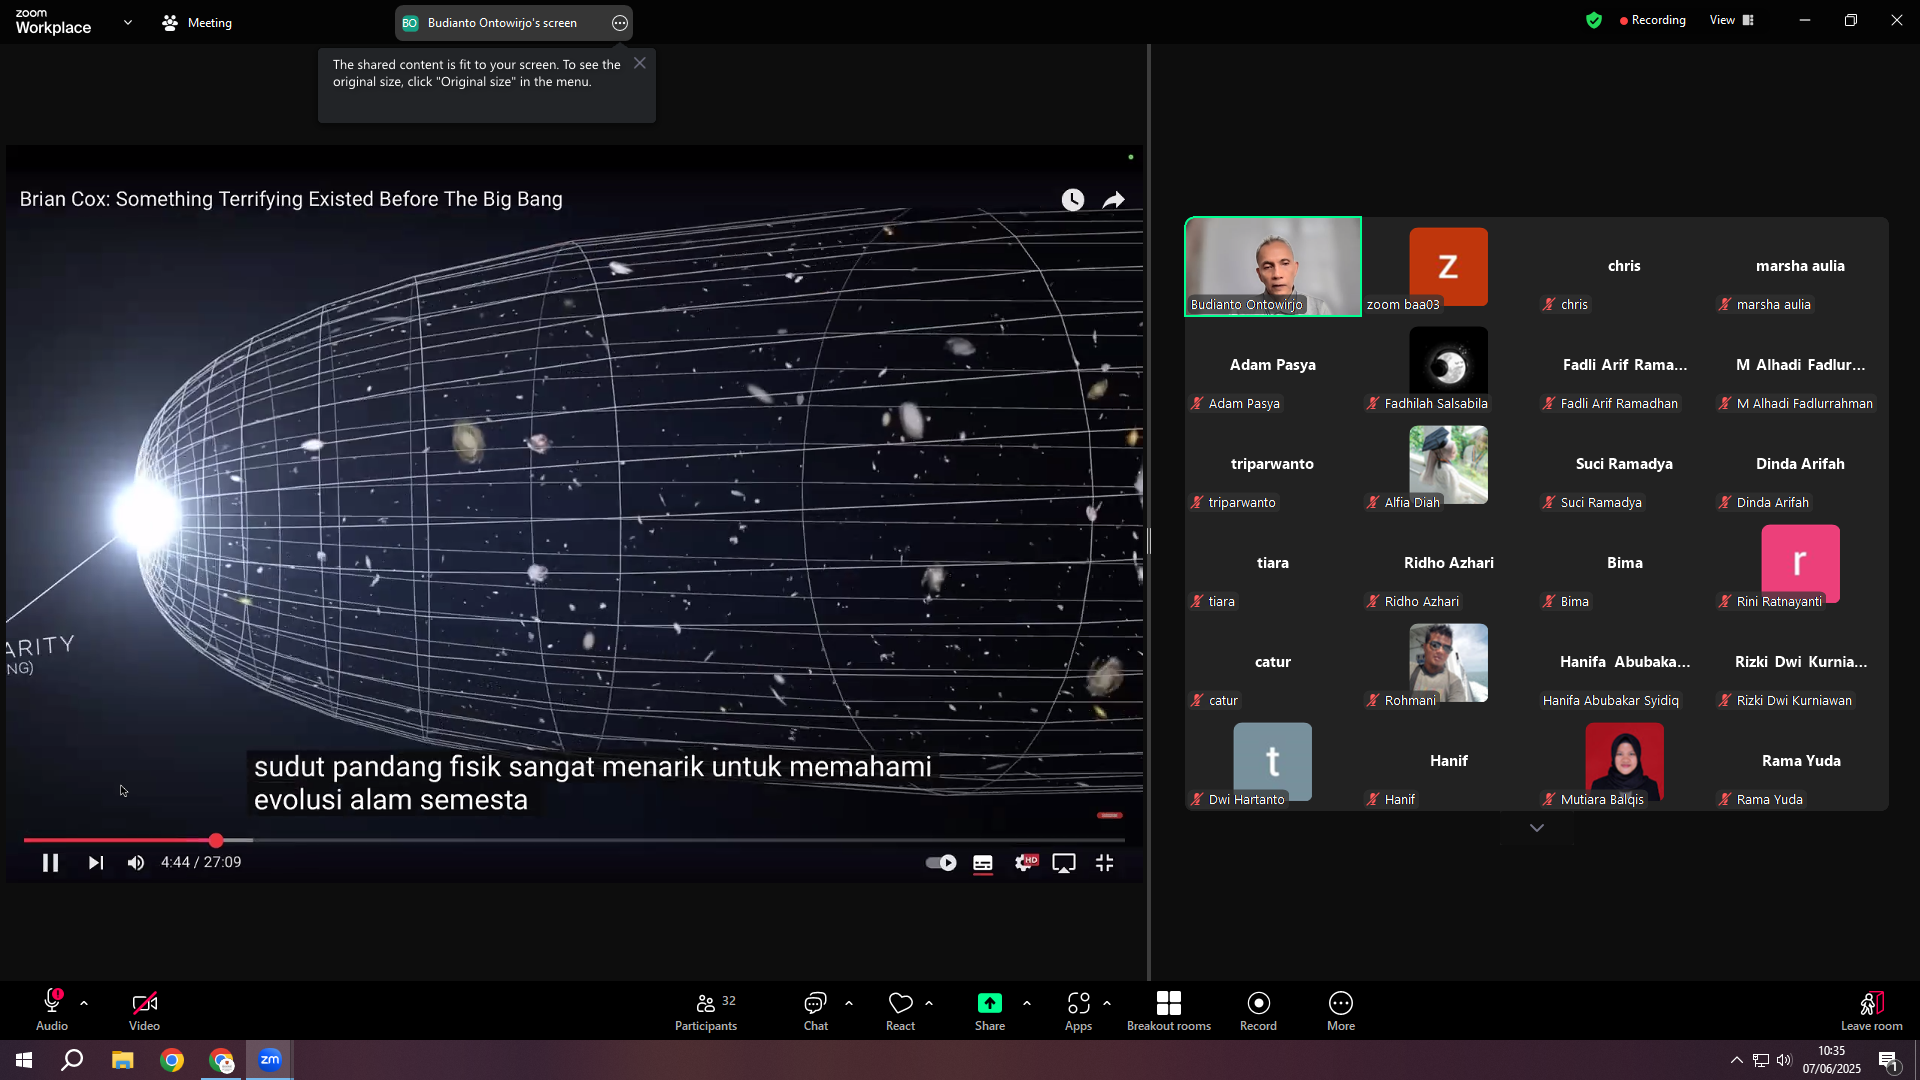Open File Explorer from taskbar
1920x1080 pixels.
(x=122, y=1060)
